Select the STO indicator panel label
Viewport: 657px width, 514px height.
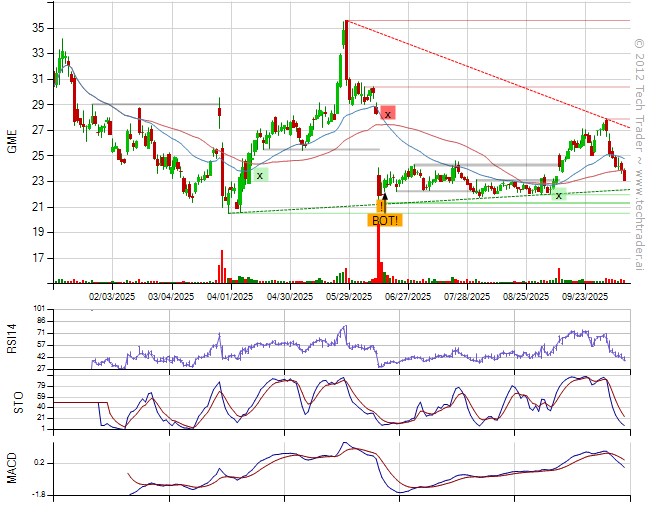point(13,403)
